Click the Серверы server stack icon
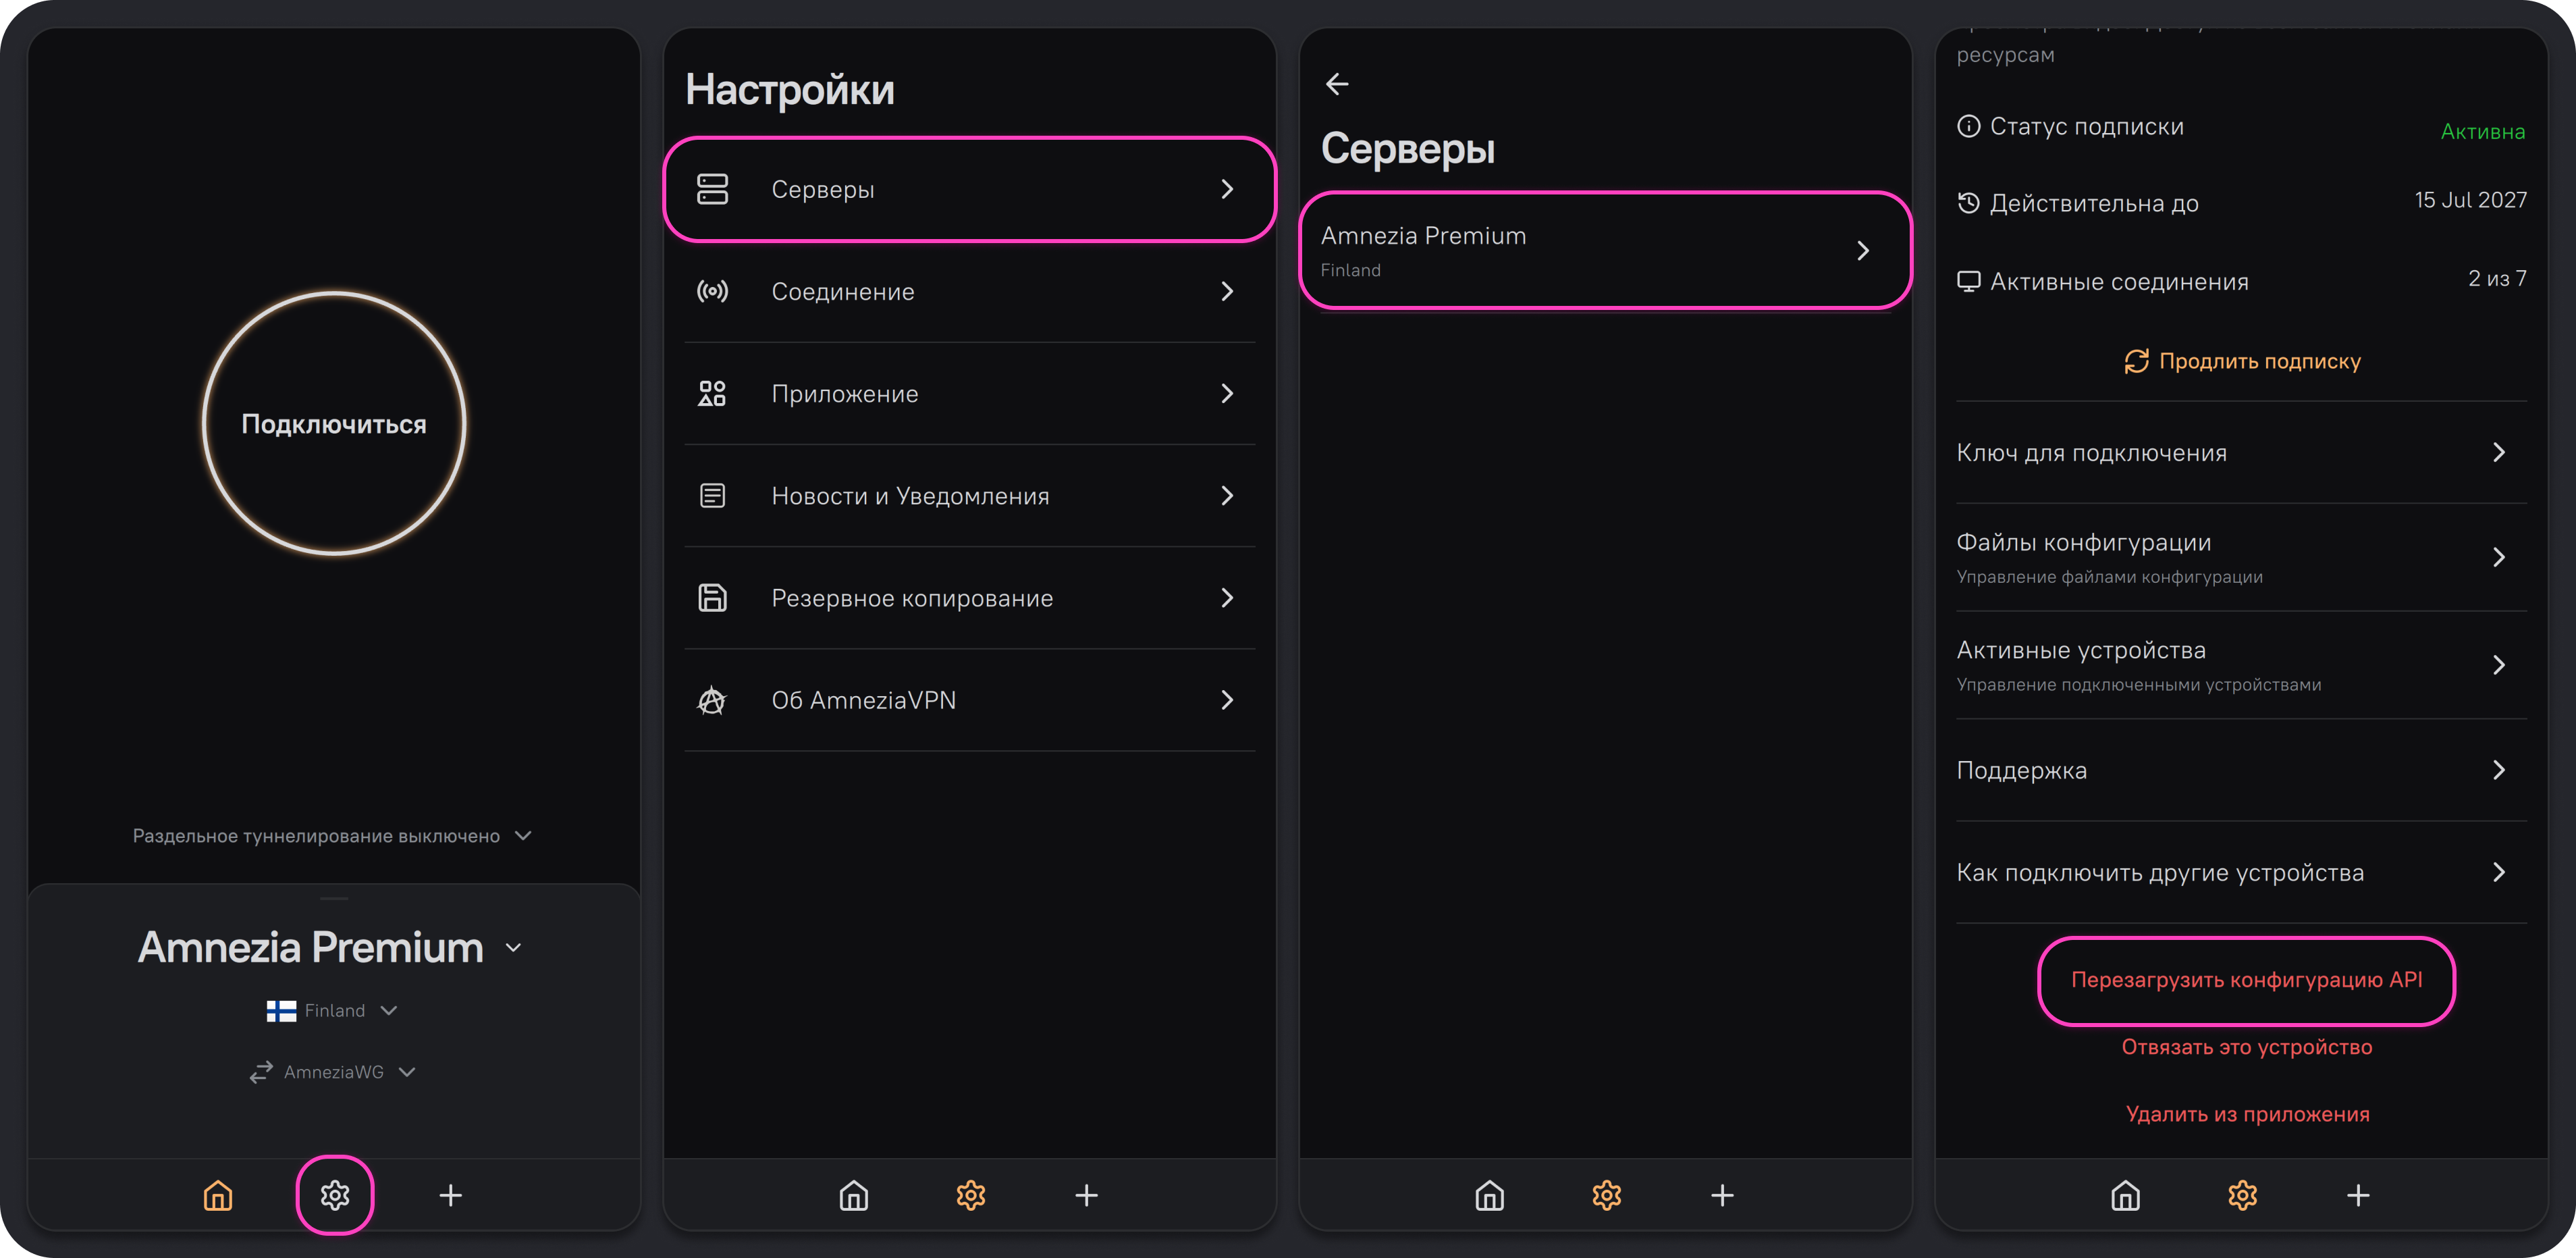 tap(712, 189)
